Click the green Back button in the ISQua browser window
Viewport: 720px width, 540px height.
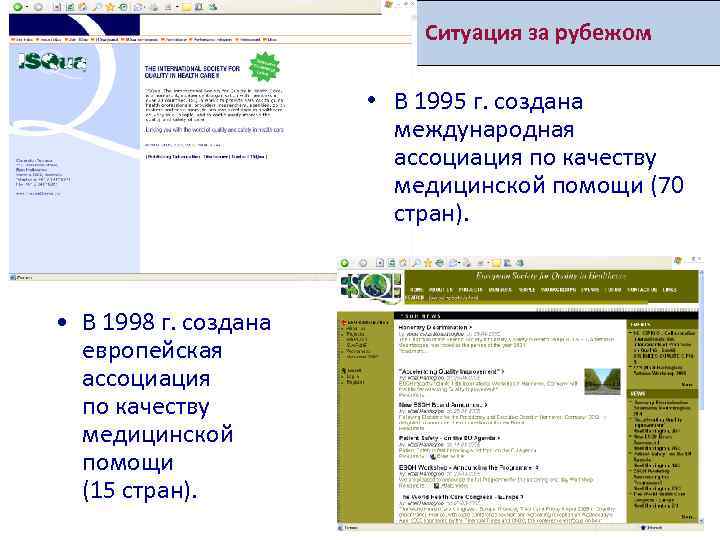click(18, 7)
